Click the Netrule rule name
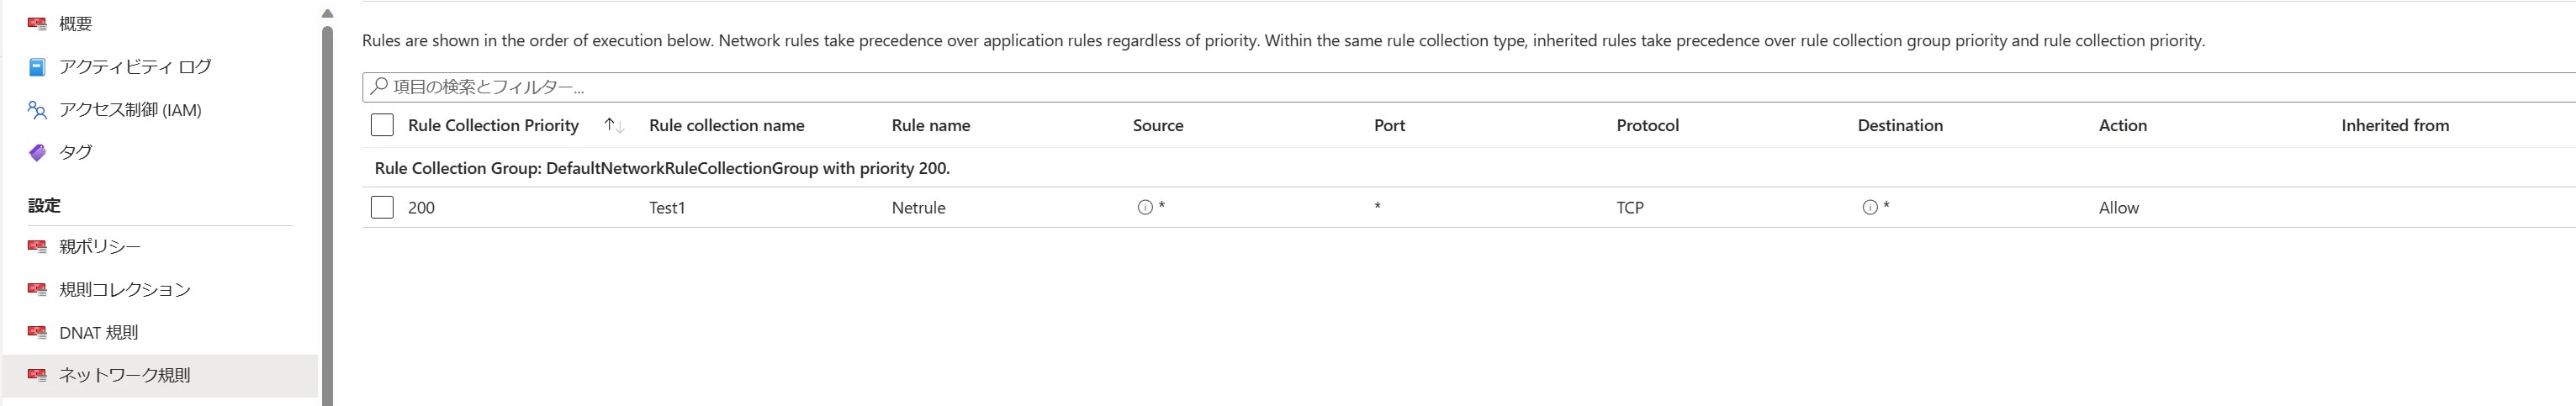This screenshot has height=406, width=2576. (x=918, y=208)
